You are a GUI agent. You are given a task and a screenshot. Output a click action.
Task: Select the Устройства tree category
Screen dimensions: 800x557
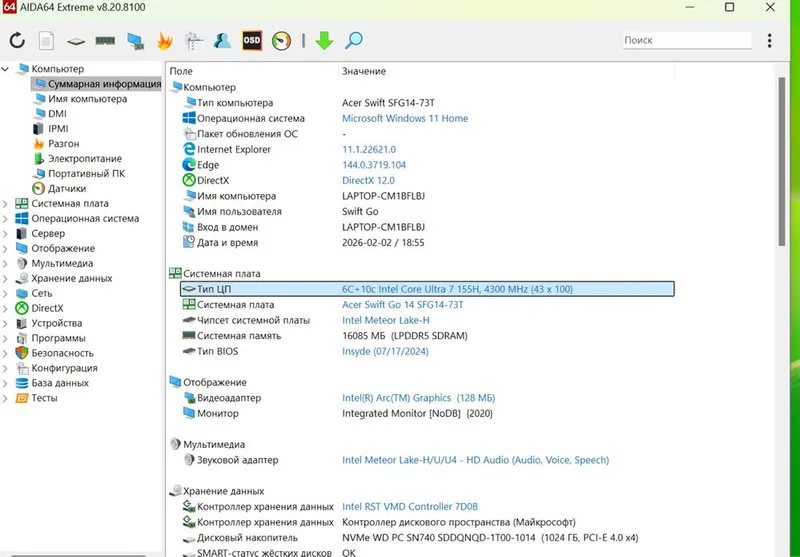pos(49,323)
